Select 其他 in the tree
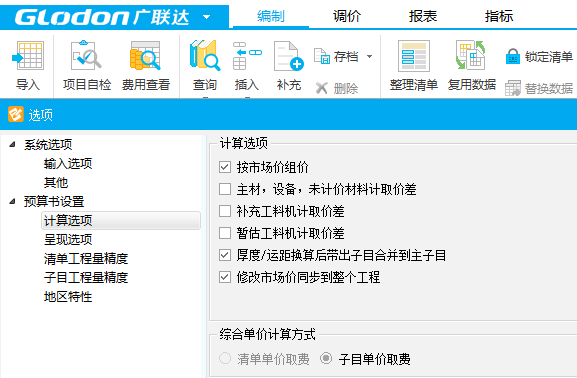The width and height of the screenshot is (577, 378). click(56, 182)
